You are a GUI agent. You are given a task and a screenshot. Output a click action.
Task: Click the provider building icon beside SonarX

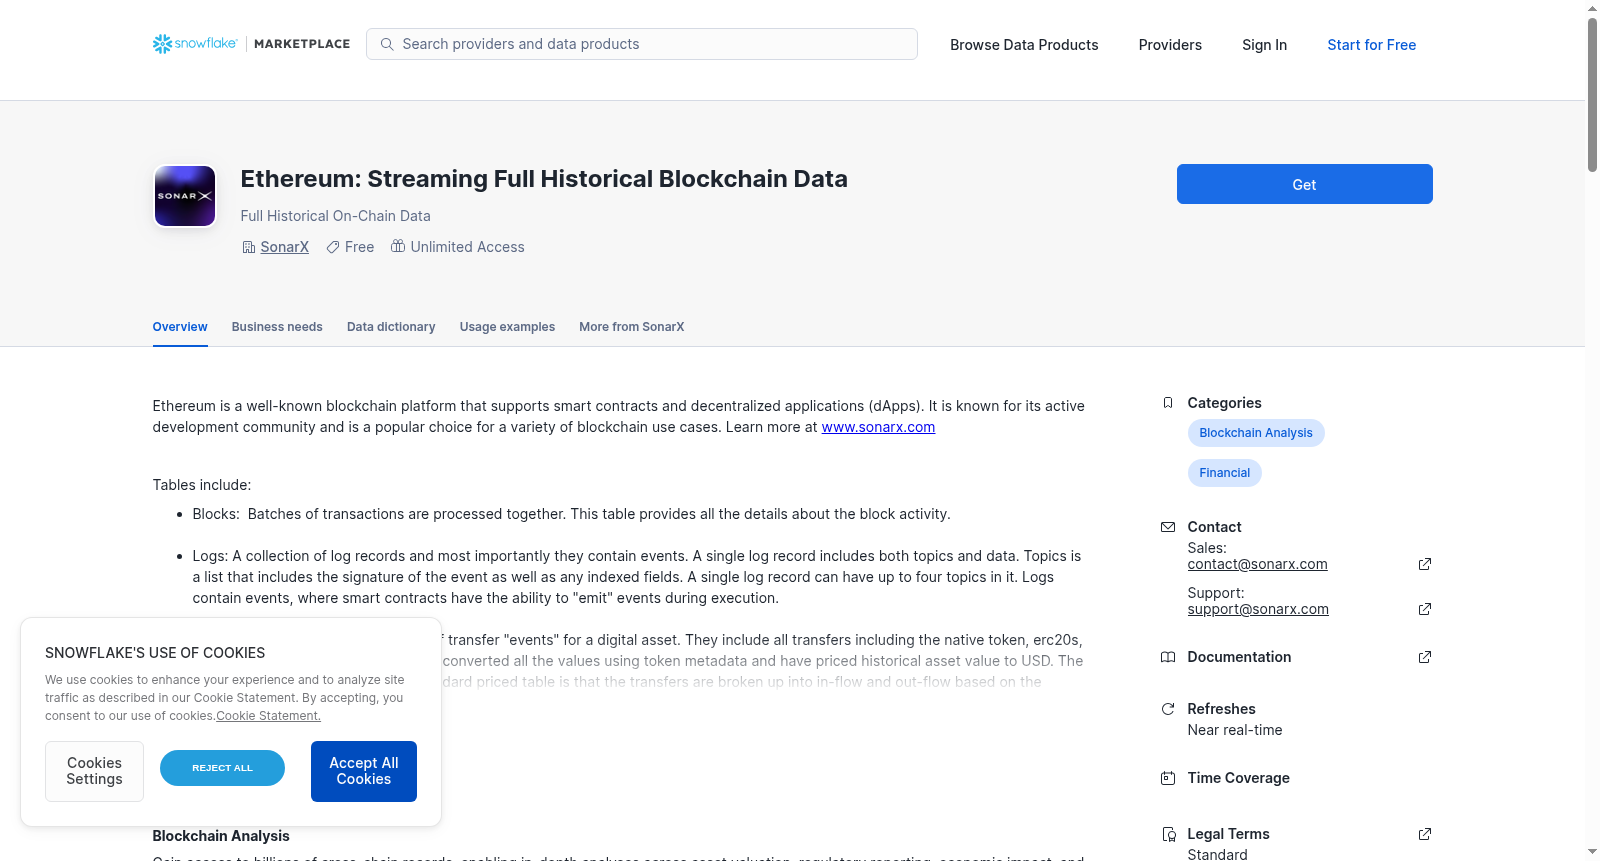click(x=249, y=247)
